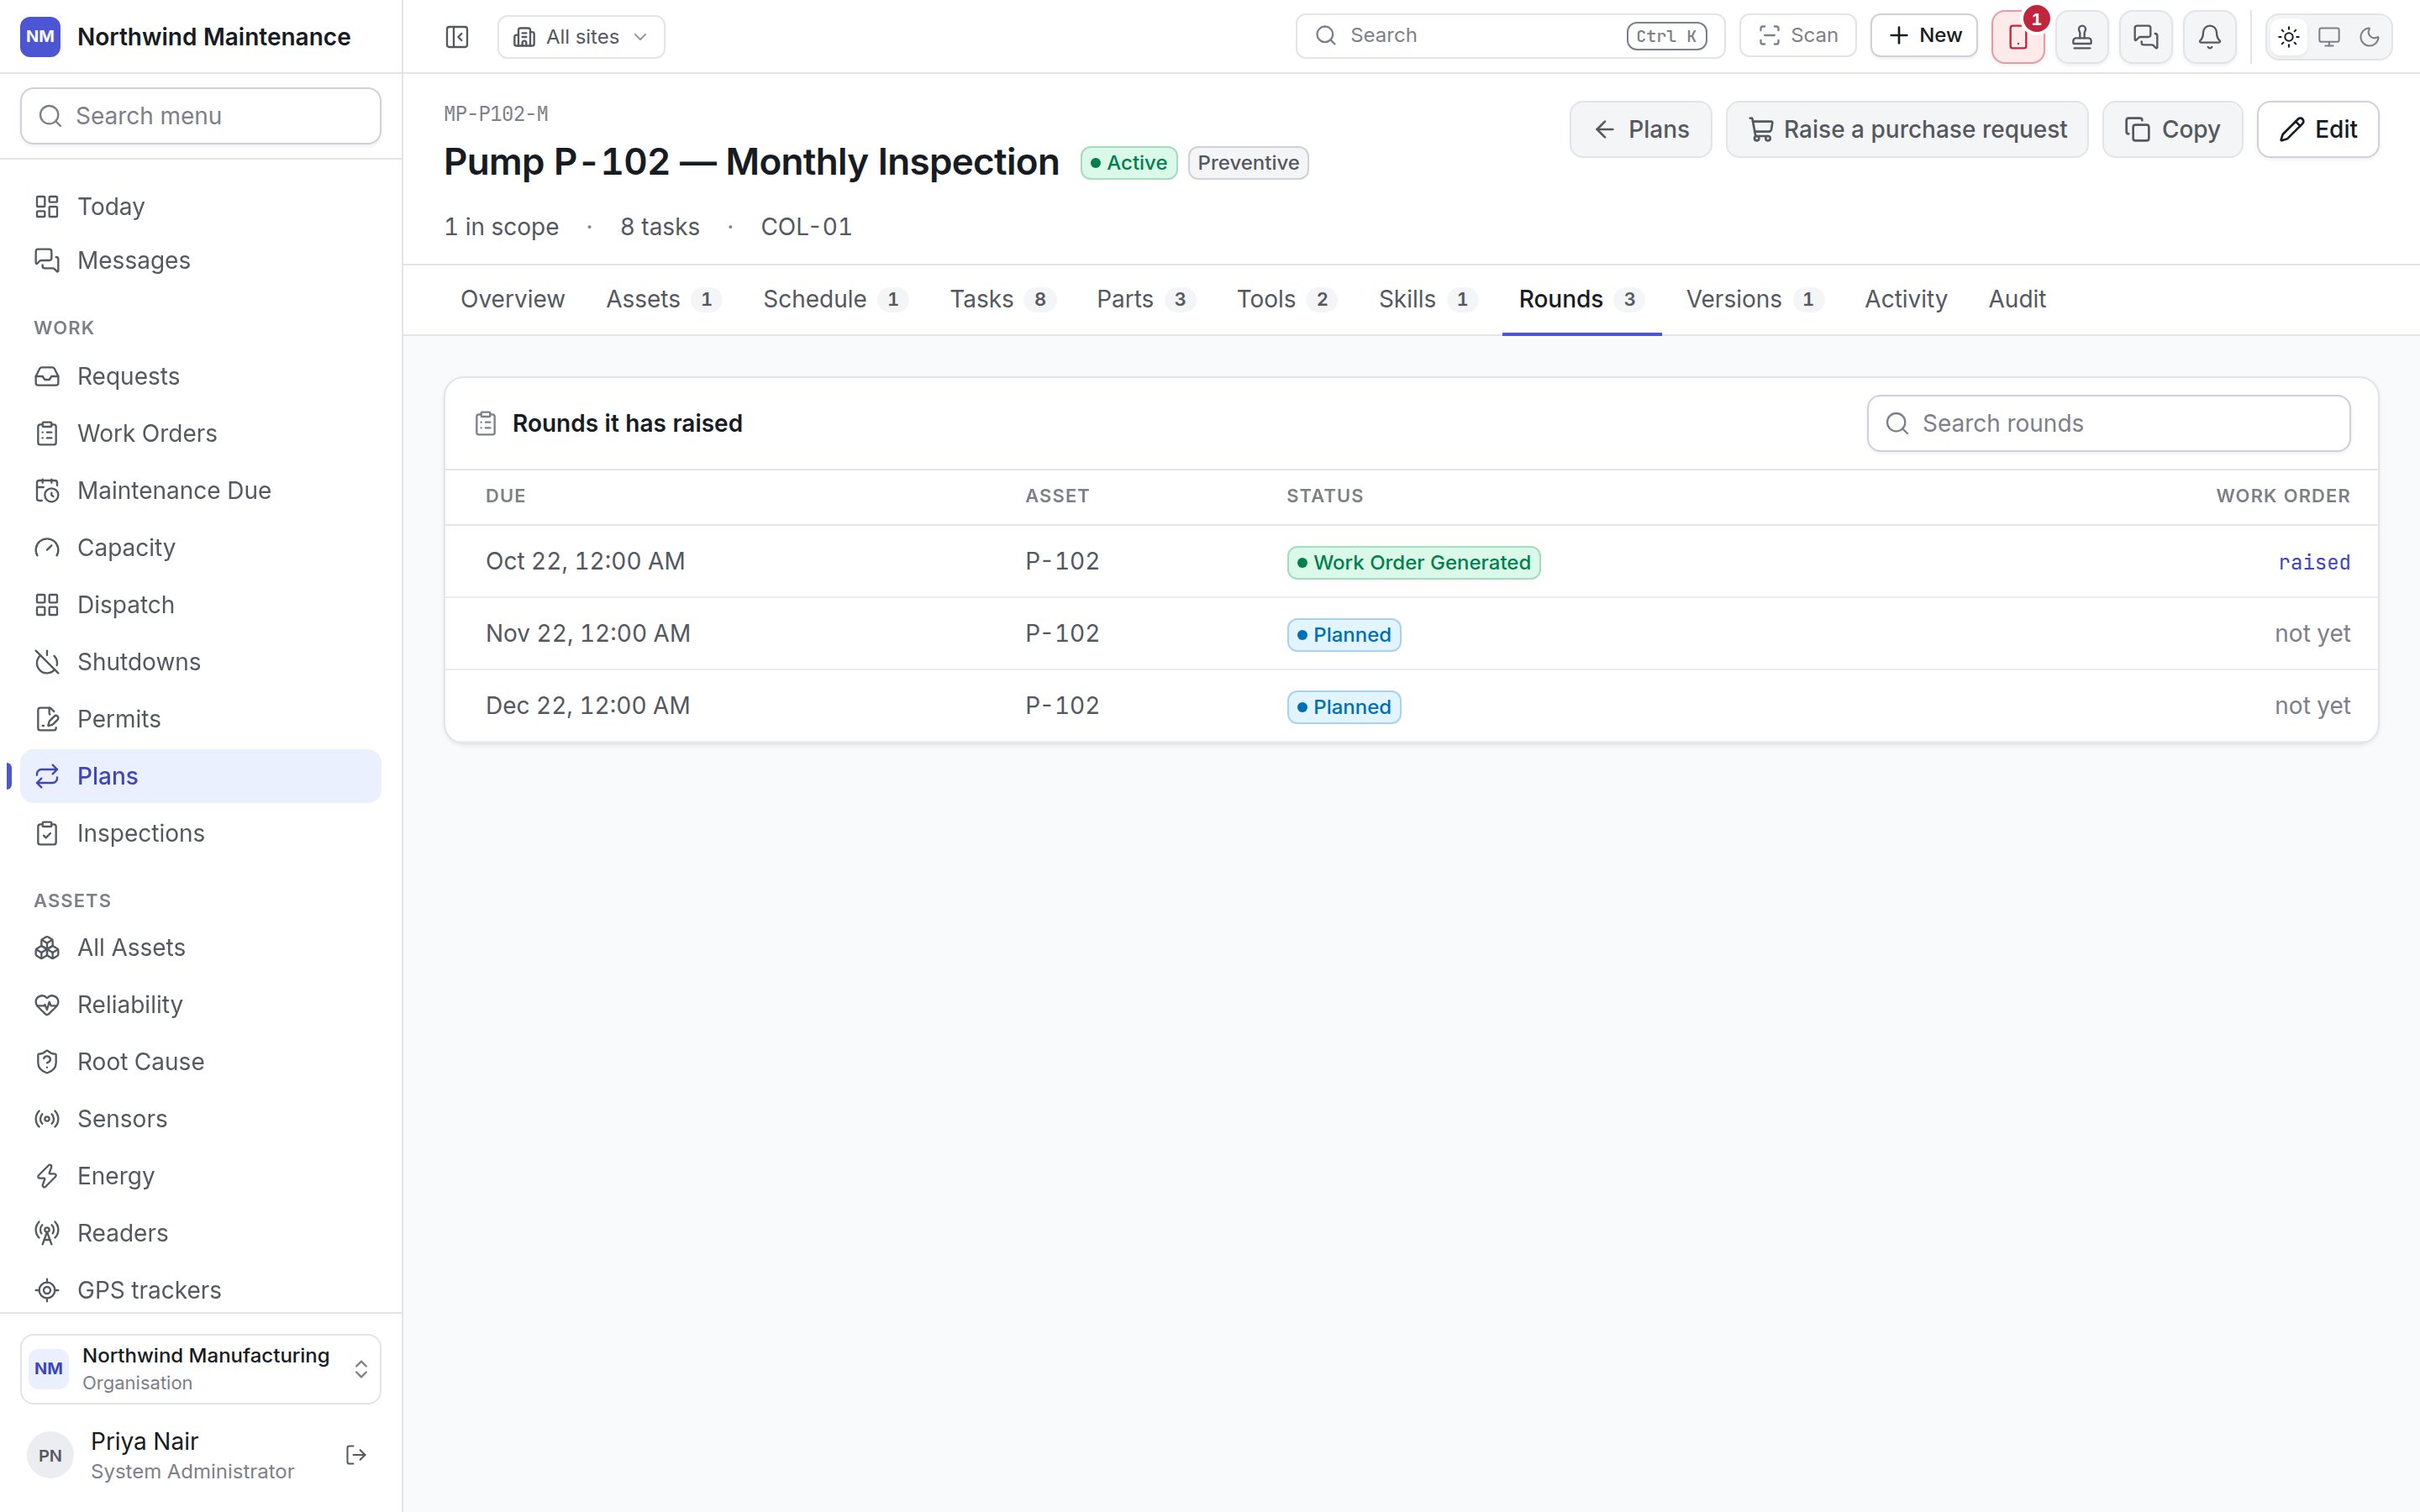Click the Scan button

tap(1798, 36)
